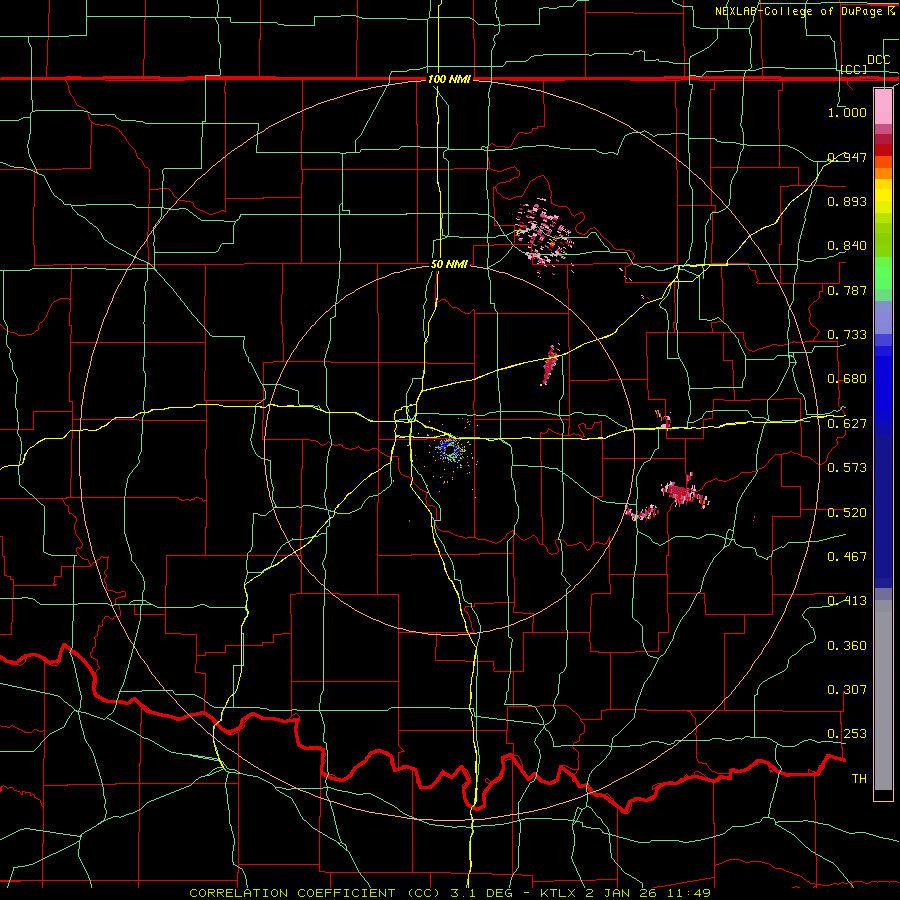Click the 100 NMI range ring label
Image resolution: width=900 pixels, height=900 pixels.
point(449,79)
